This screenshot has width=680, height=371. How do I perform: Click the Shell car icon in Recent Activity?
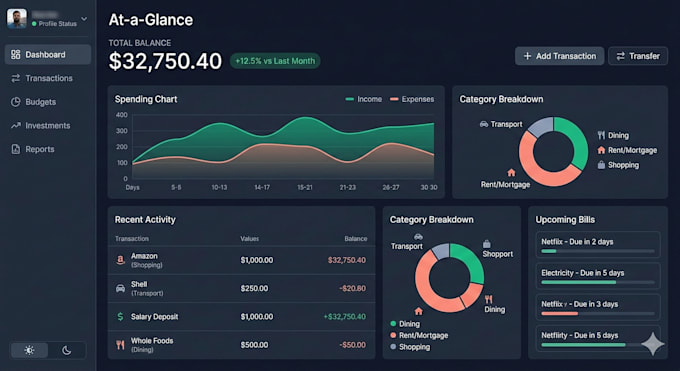tap(121, 288)
